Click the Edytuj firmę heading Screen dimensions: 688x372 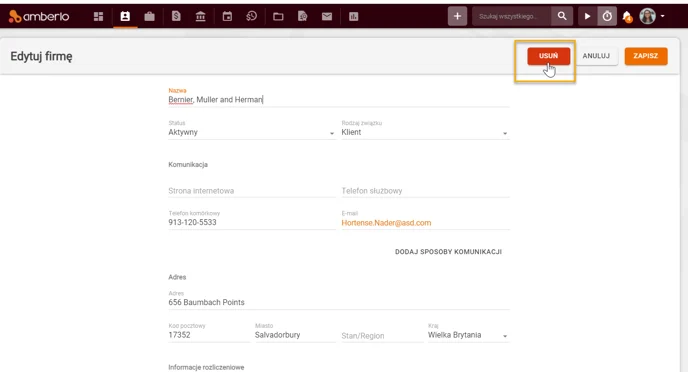(x=41, y=57)
